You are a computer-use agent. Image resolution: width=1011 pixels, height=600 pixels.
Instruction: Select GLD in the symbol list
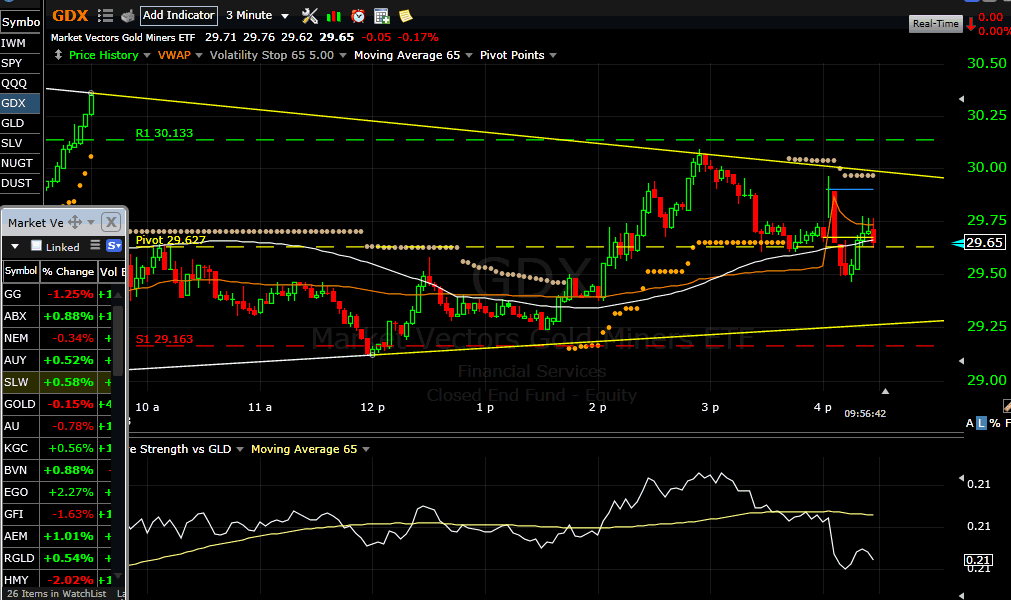click(x=20, y=123)
